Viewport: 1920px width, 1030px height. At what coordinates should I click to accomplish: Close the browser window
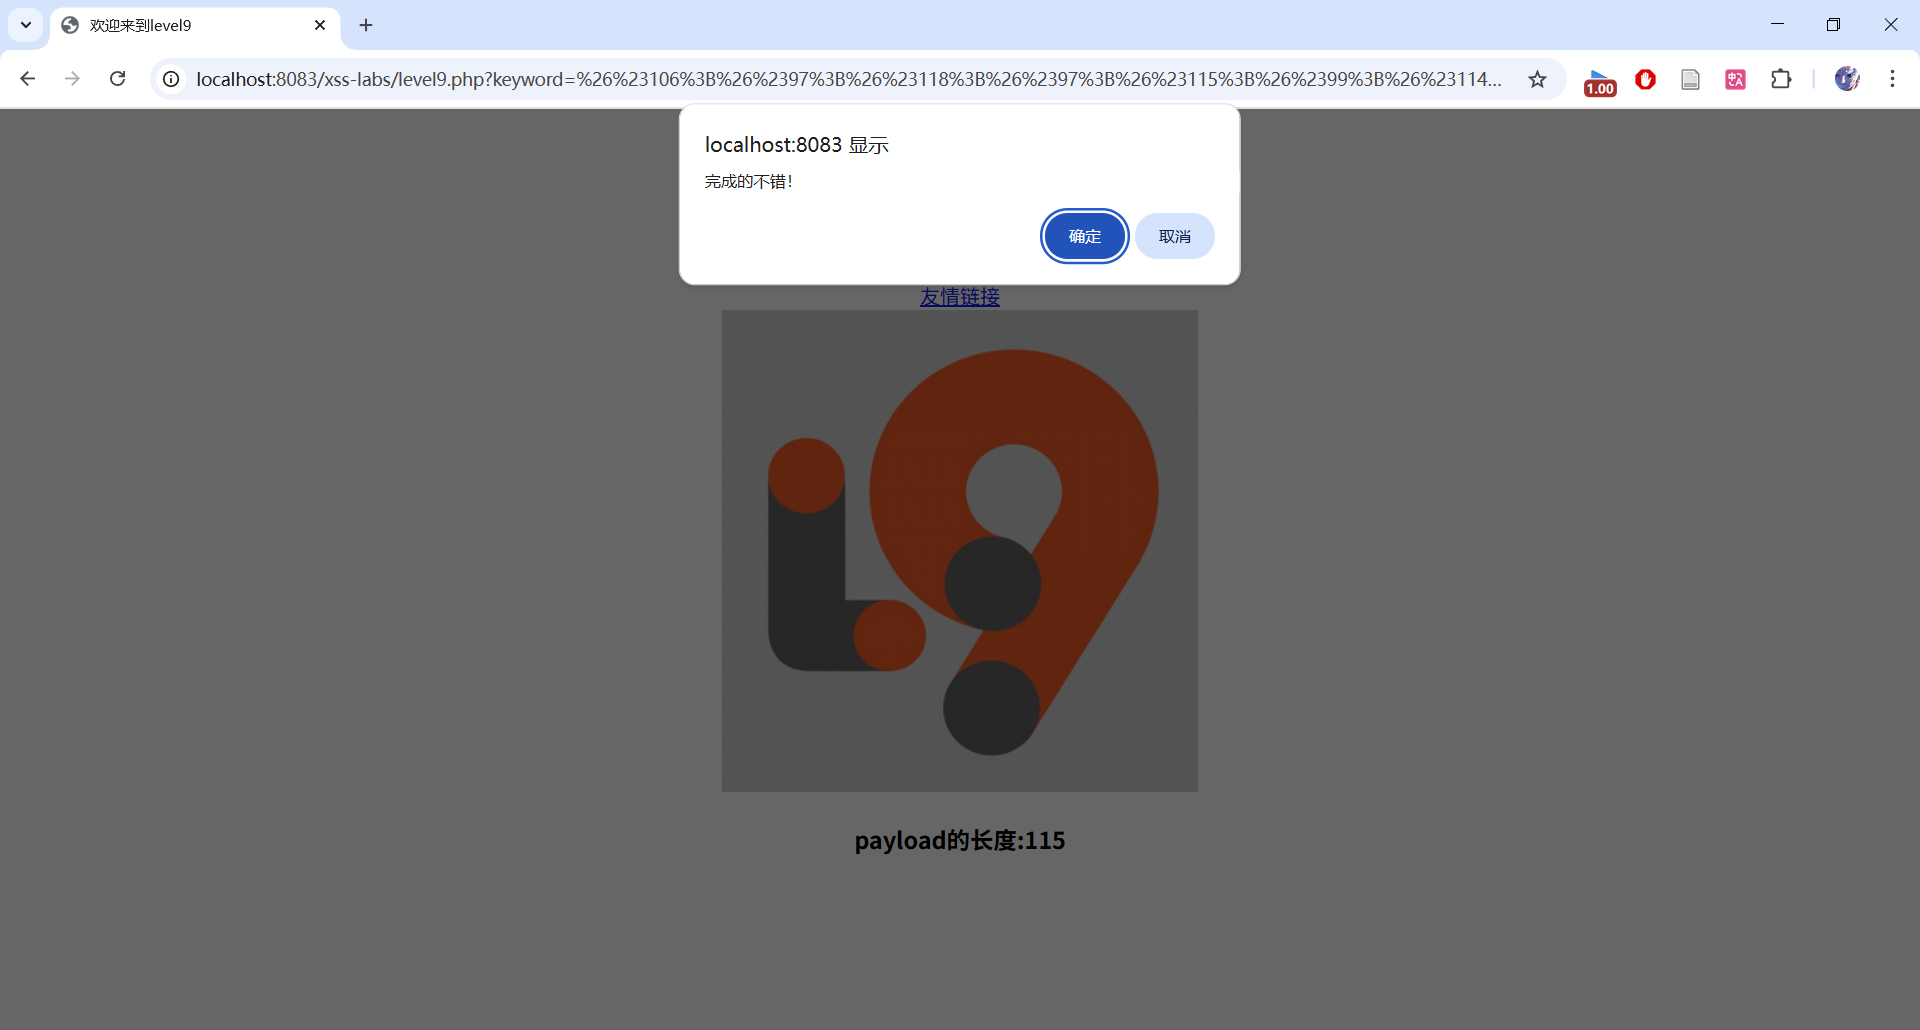pyautogui.click(x=1890, y=25)
